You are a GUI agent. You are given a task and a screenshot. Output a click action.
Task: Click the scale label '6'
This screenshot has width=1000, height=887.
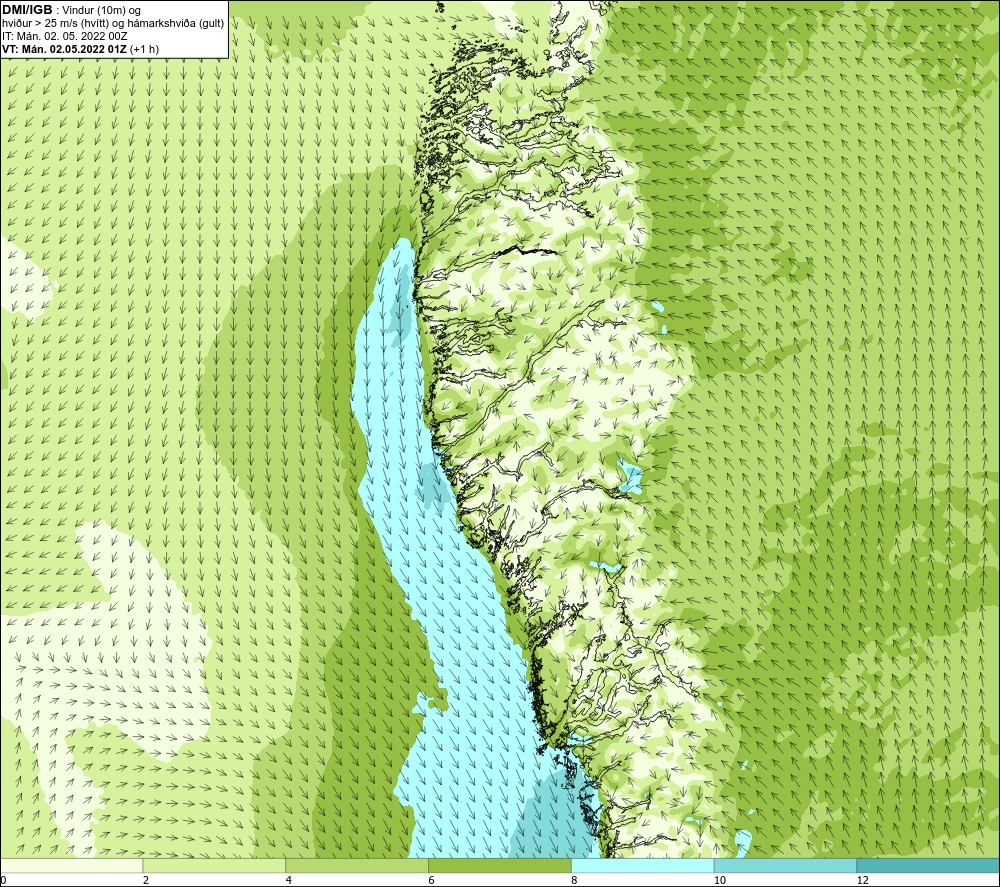(x=432, y=880)
